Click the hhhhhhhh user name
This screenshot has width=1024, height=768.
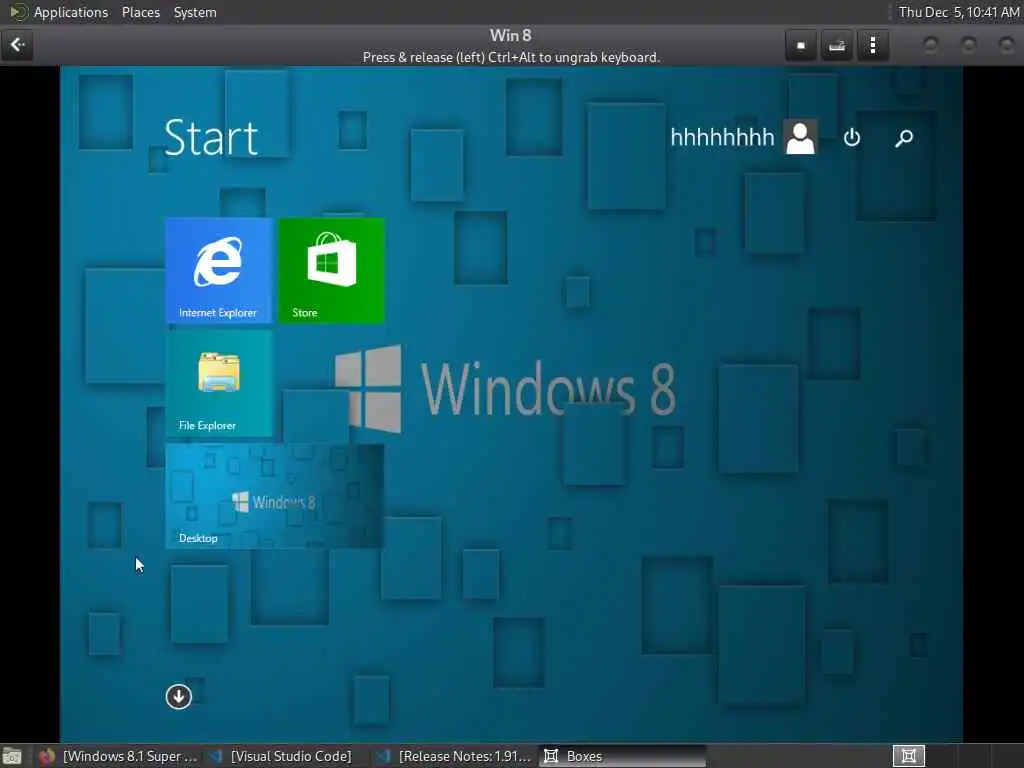[x=722, y=137]
